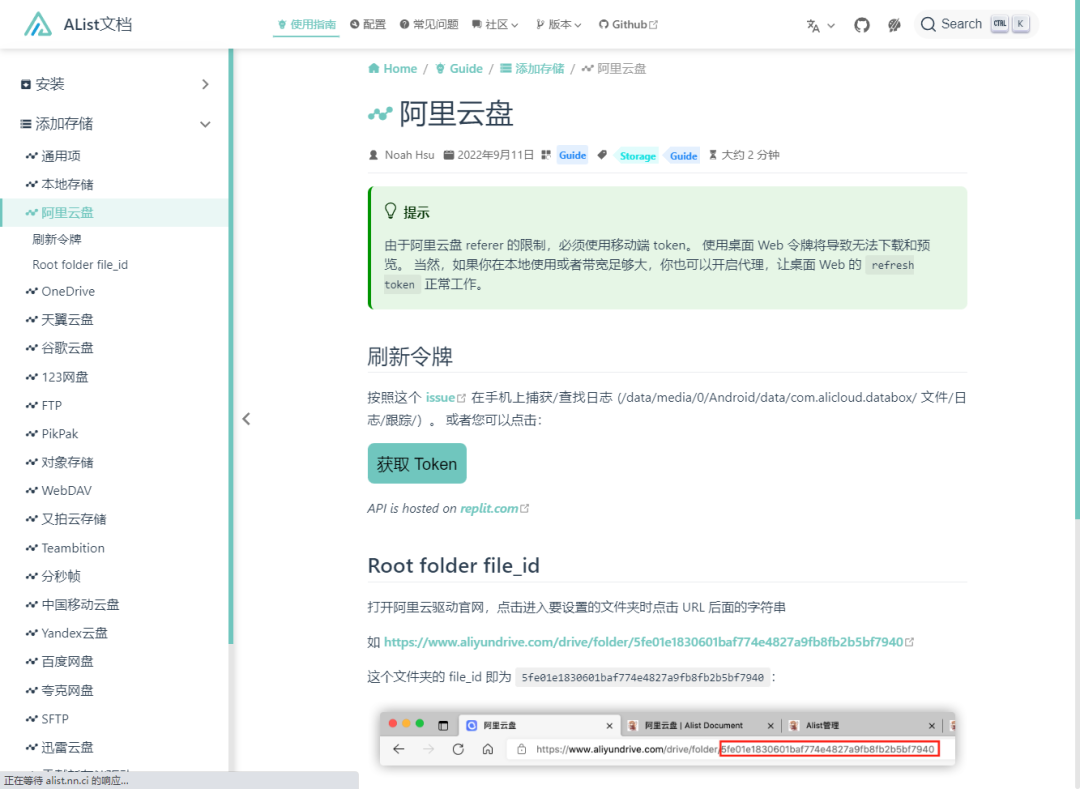The height and width of the screenshot is (789, 1080).
Task: Open the theme appearance settings icon
Action: tap(894, 25)
